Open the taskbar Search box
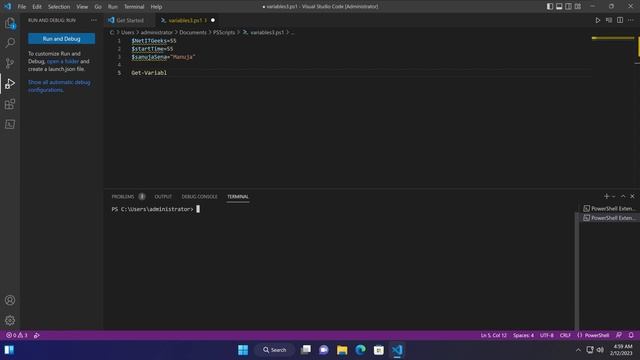This screenshot has width=640, height=360. pyautogui.click(x=274, y=350)
